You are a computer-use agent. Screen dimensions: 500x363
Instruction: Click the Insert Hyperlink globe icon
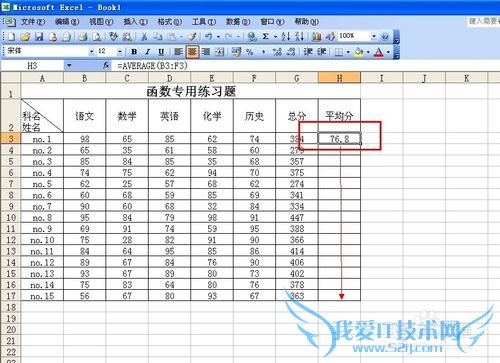pos(252,36)
